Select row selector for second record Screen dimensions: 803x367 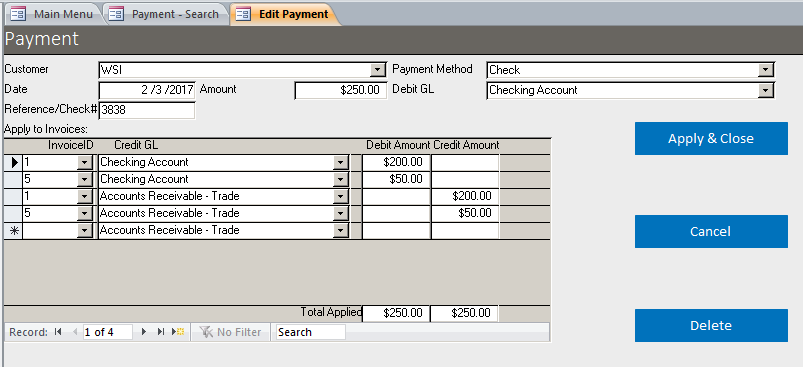tap(14, 180)
